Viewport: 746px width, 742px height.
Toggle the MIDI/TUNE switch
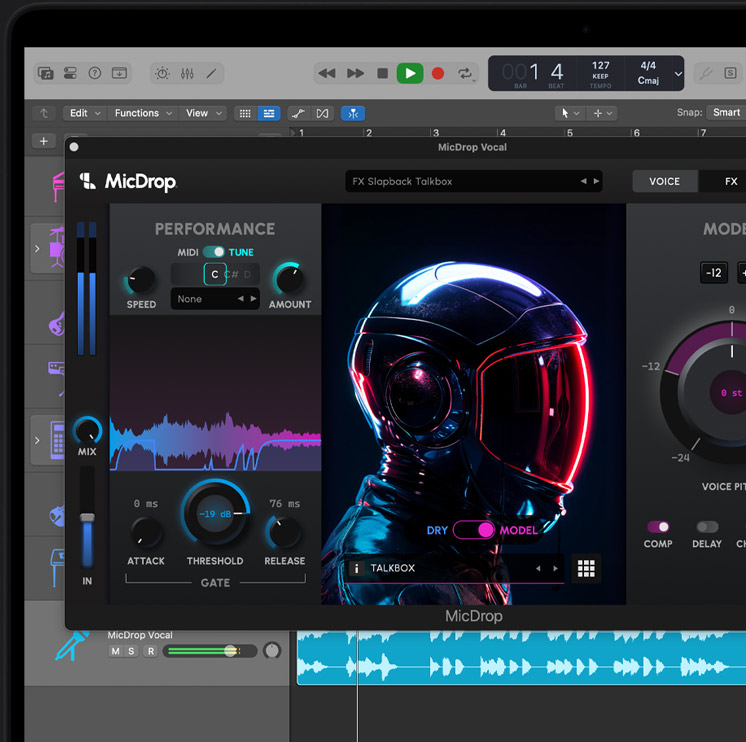[x=214, y=252]
